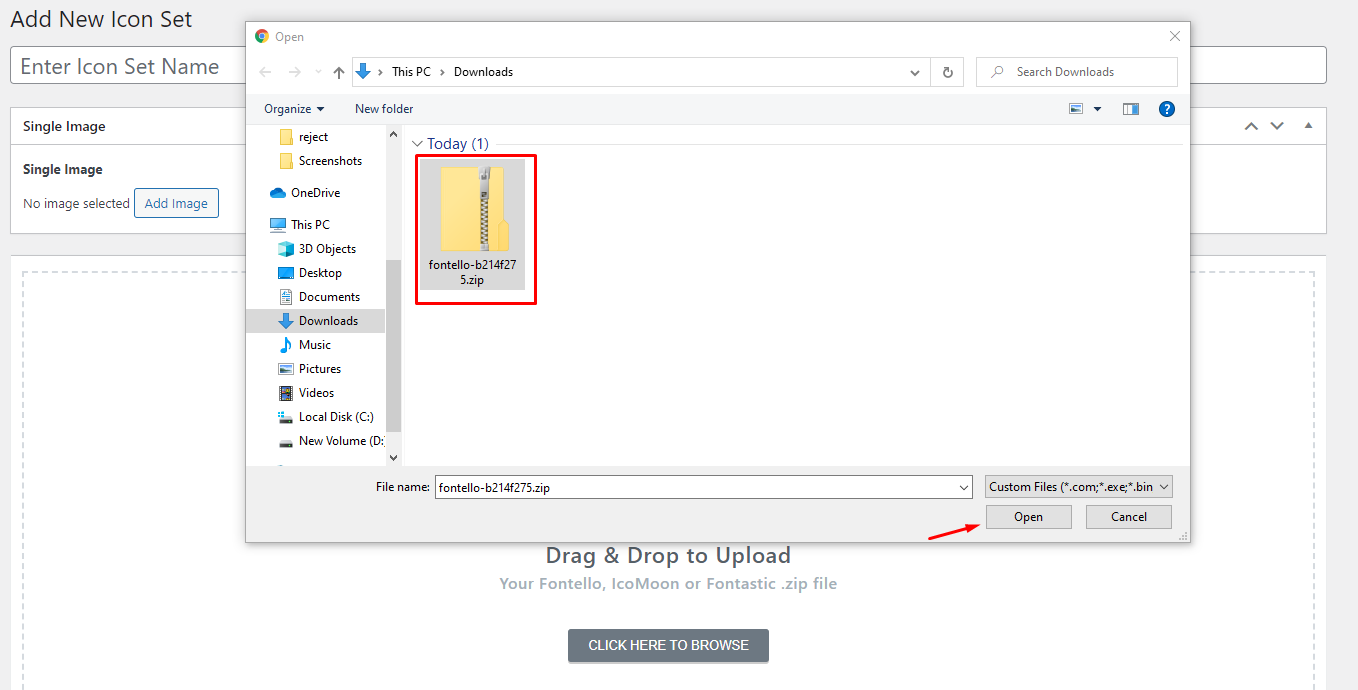Click New folder in the toolbar
The height and width of the screenshot is (690, 1358).
pyautogui.click(x=384, y=109)
